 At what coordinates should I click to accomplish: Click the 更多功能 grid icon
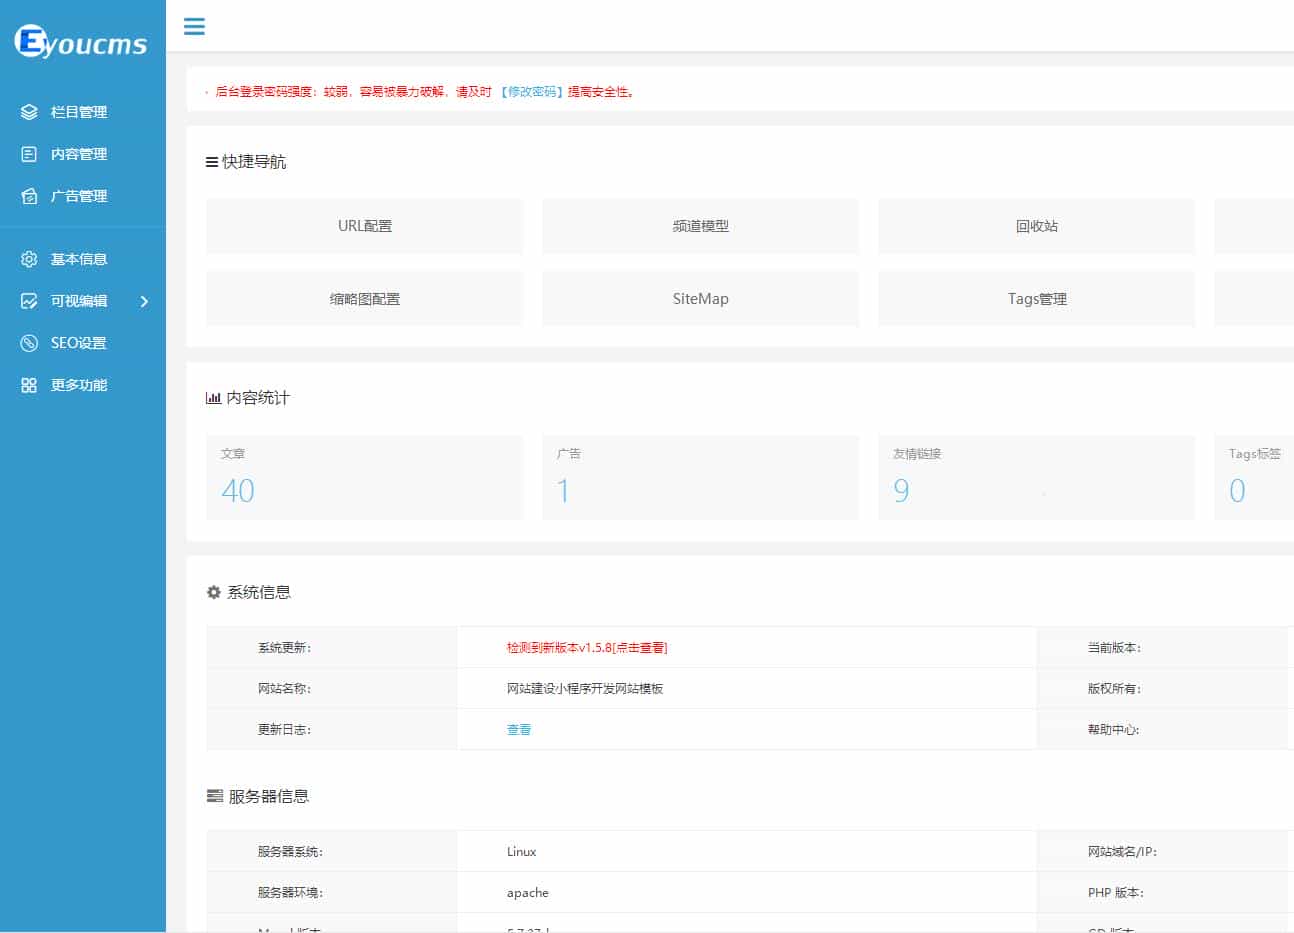29,385
